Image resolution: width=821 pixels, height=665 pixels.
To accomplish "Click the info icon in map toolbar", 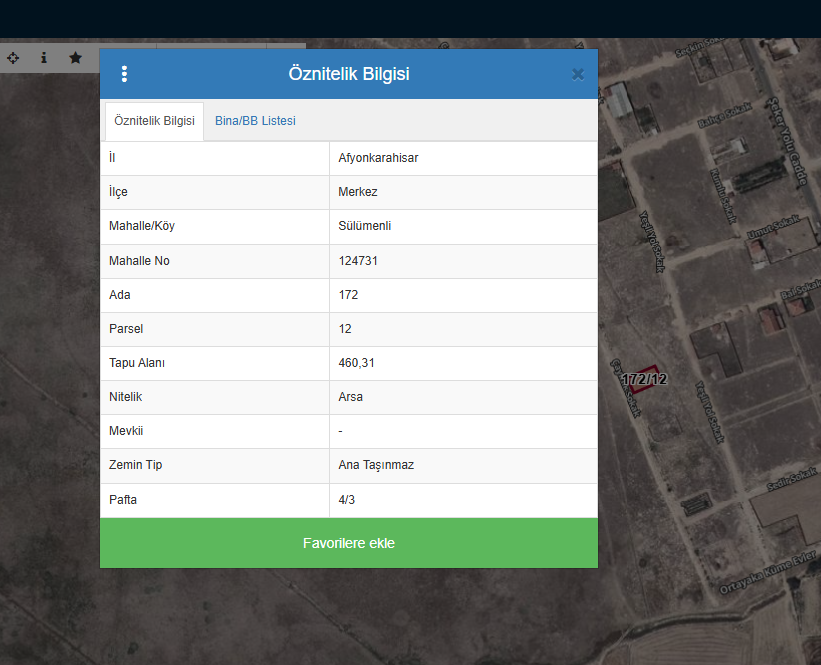I will pos(44,58).
